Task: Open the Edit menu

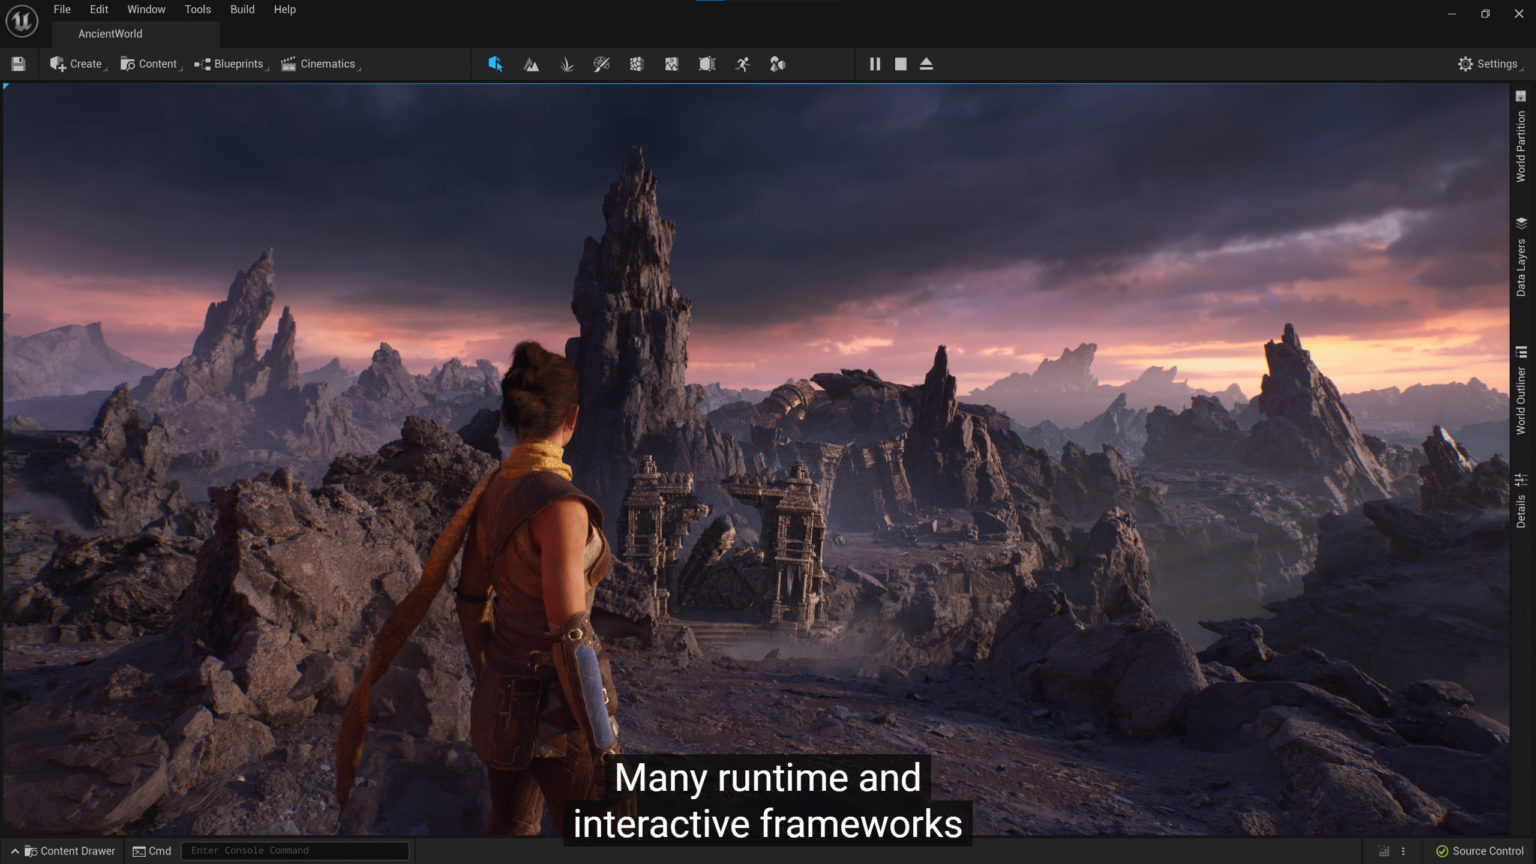Action: pos(99,9)
